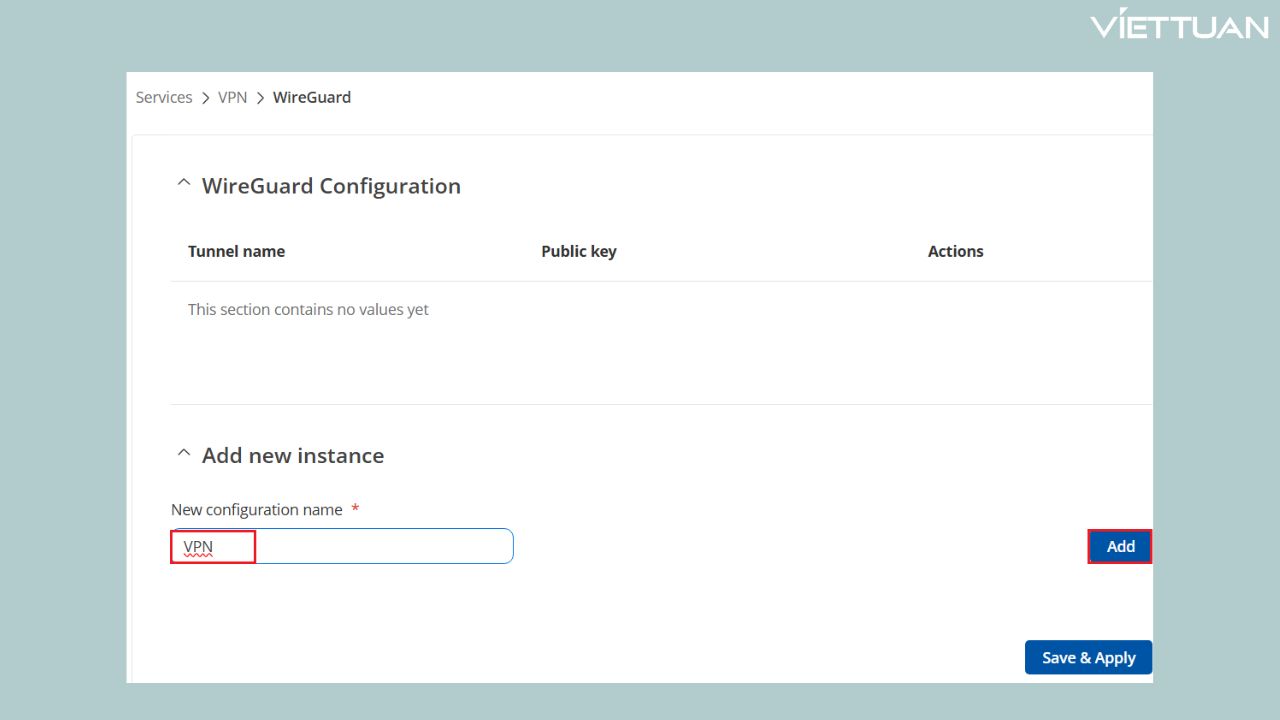Click the empty table message row
Viewport: 1280px width, 720px height.
[308, 310]
